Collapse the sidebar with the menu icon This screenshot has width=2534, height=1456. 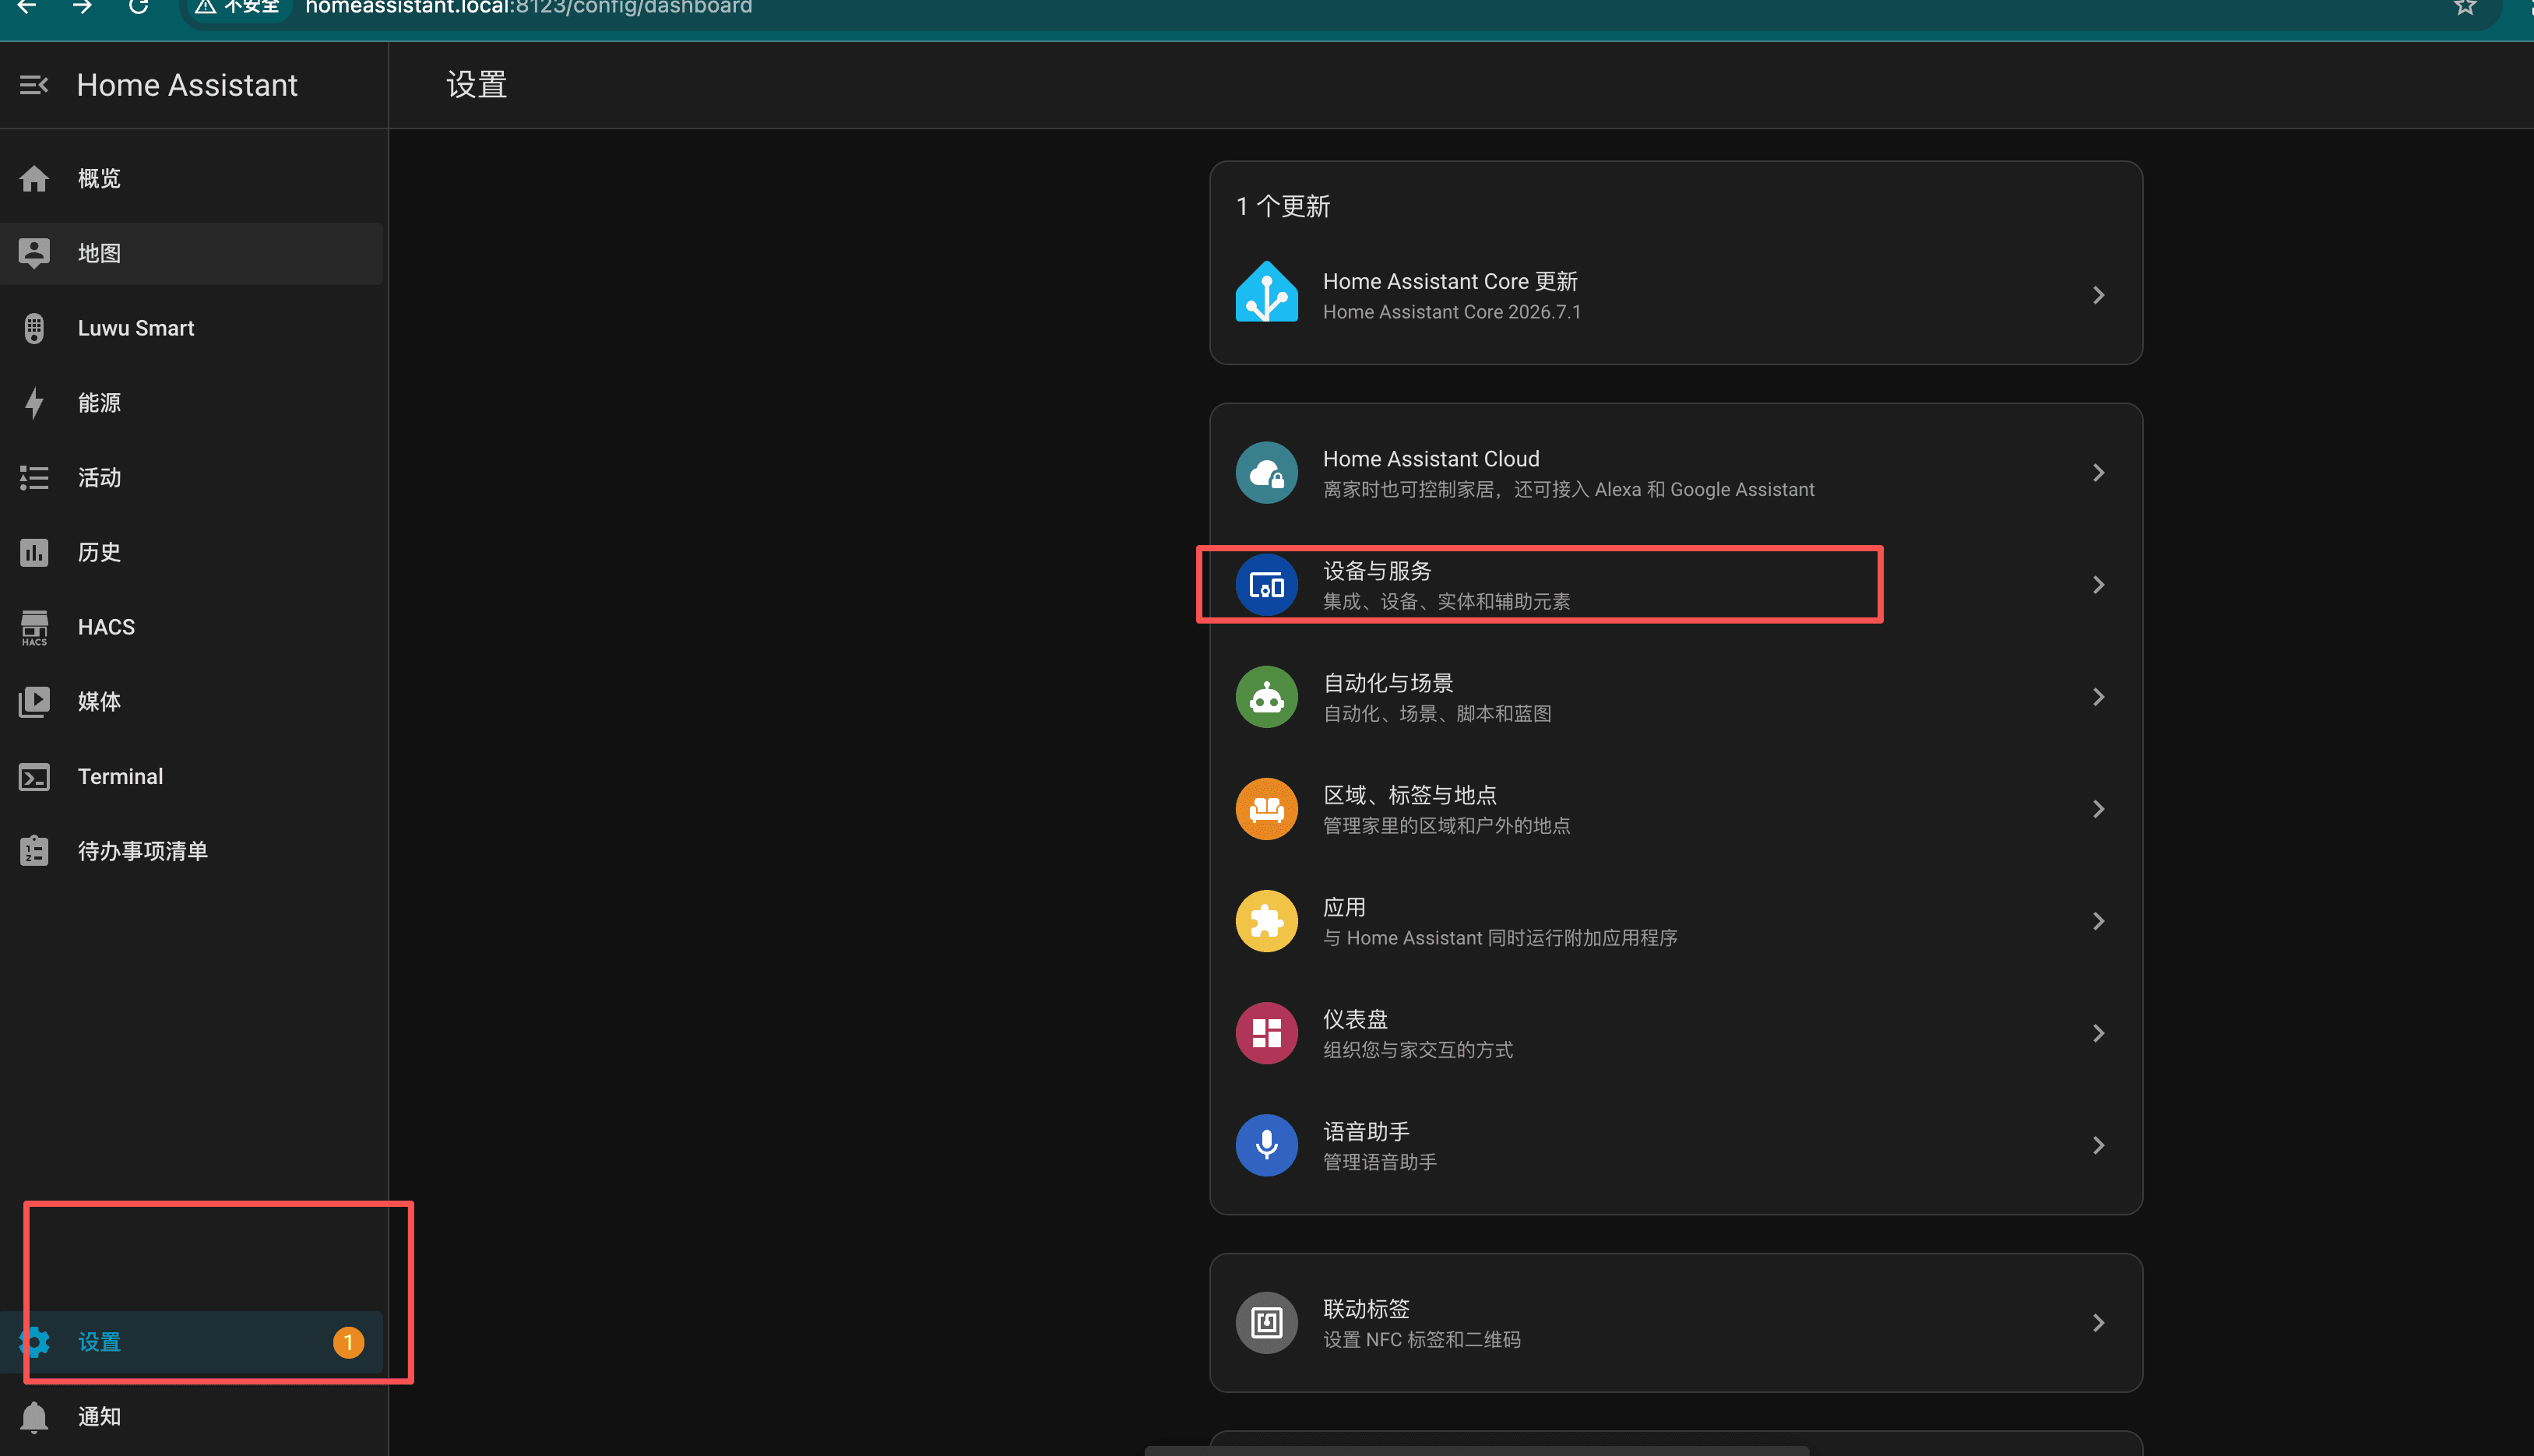pos(34,85)
